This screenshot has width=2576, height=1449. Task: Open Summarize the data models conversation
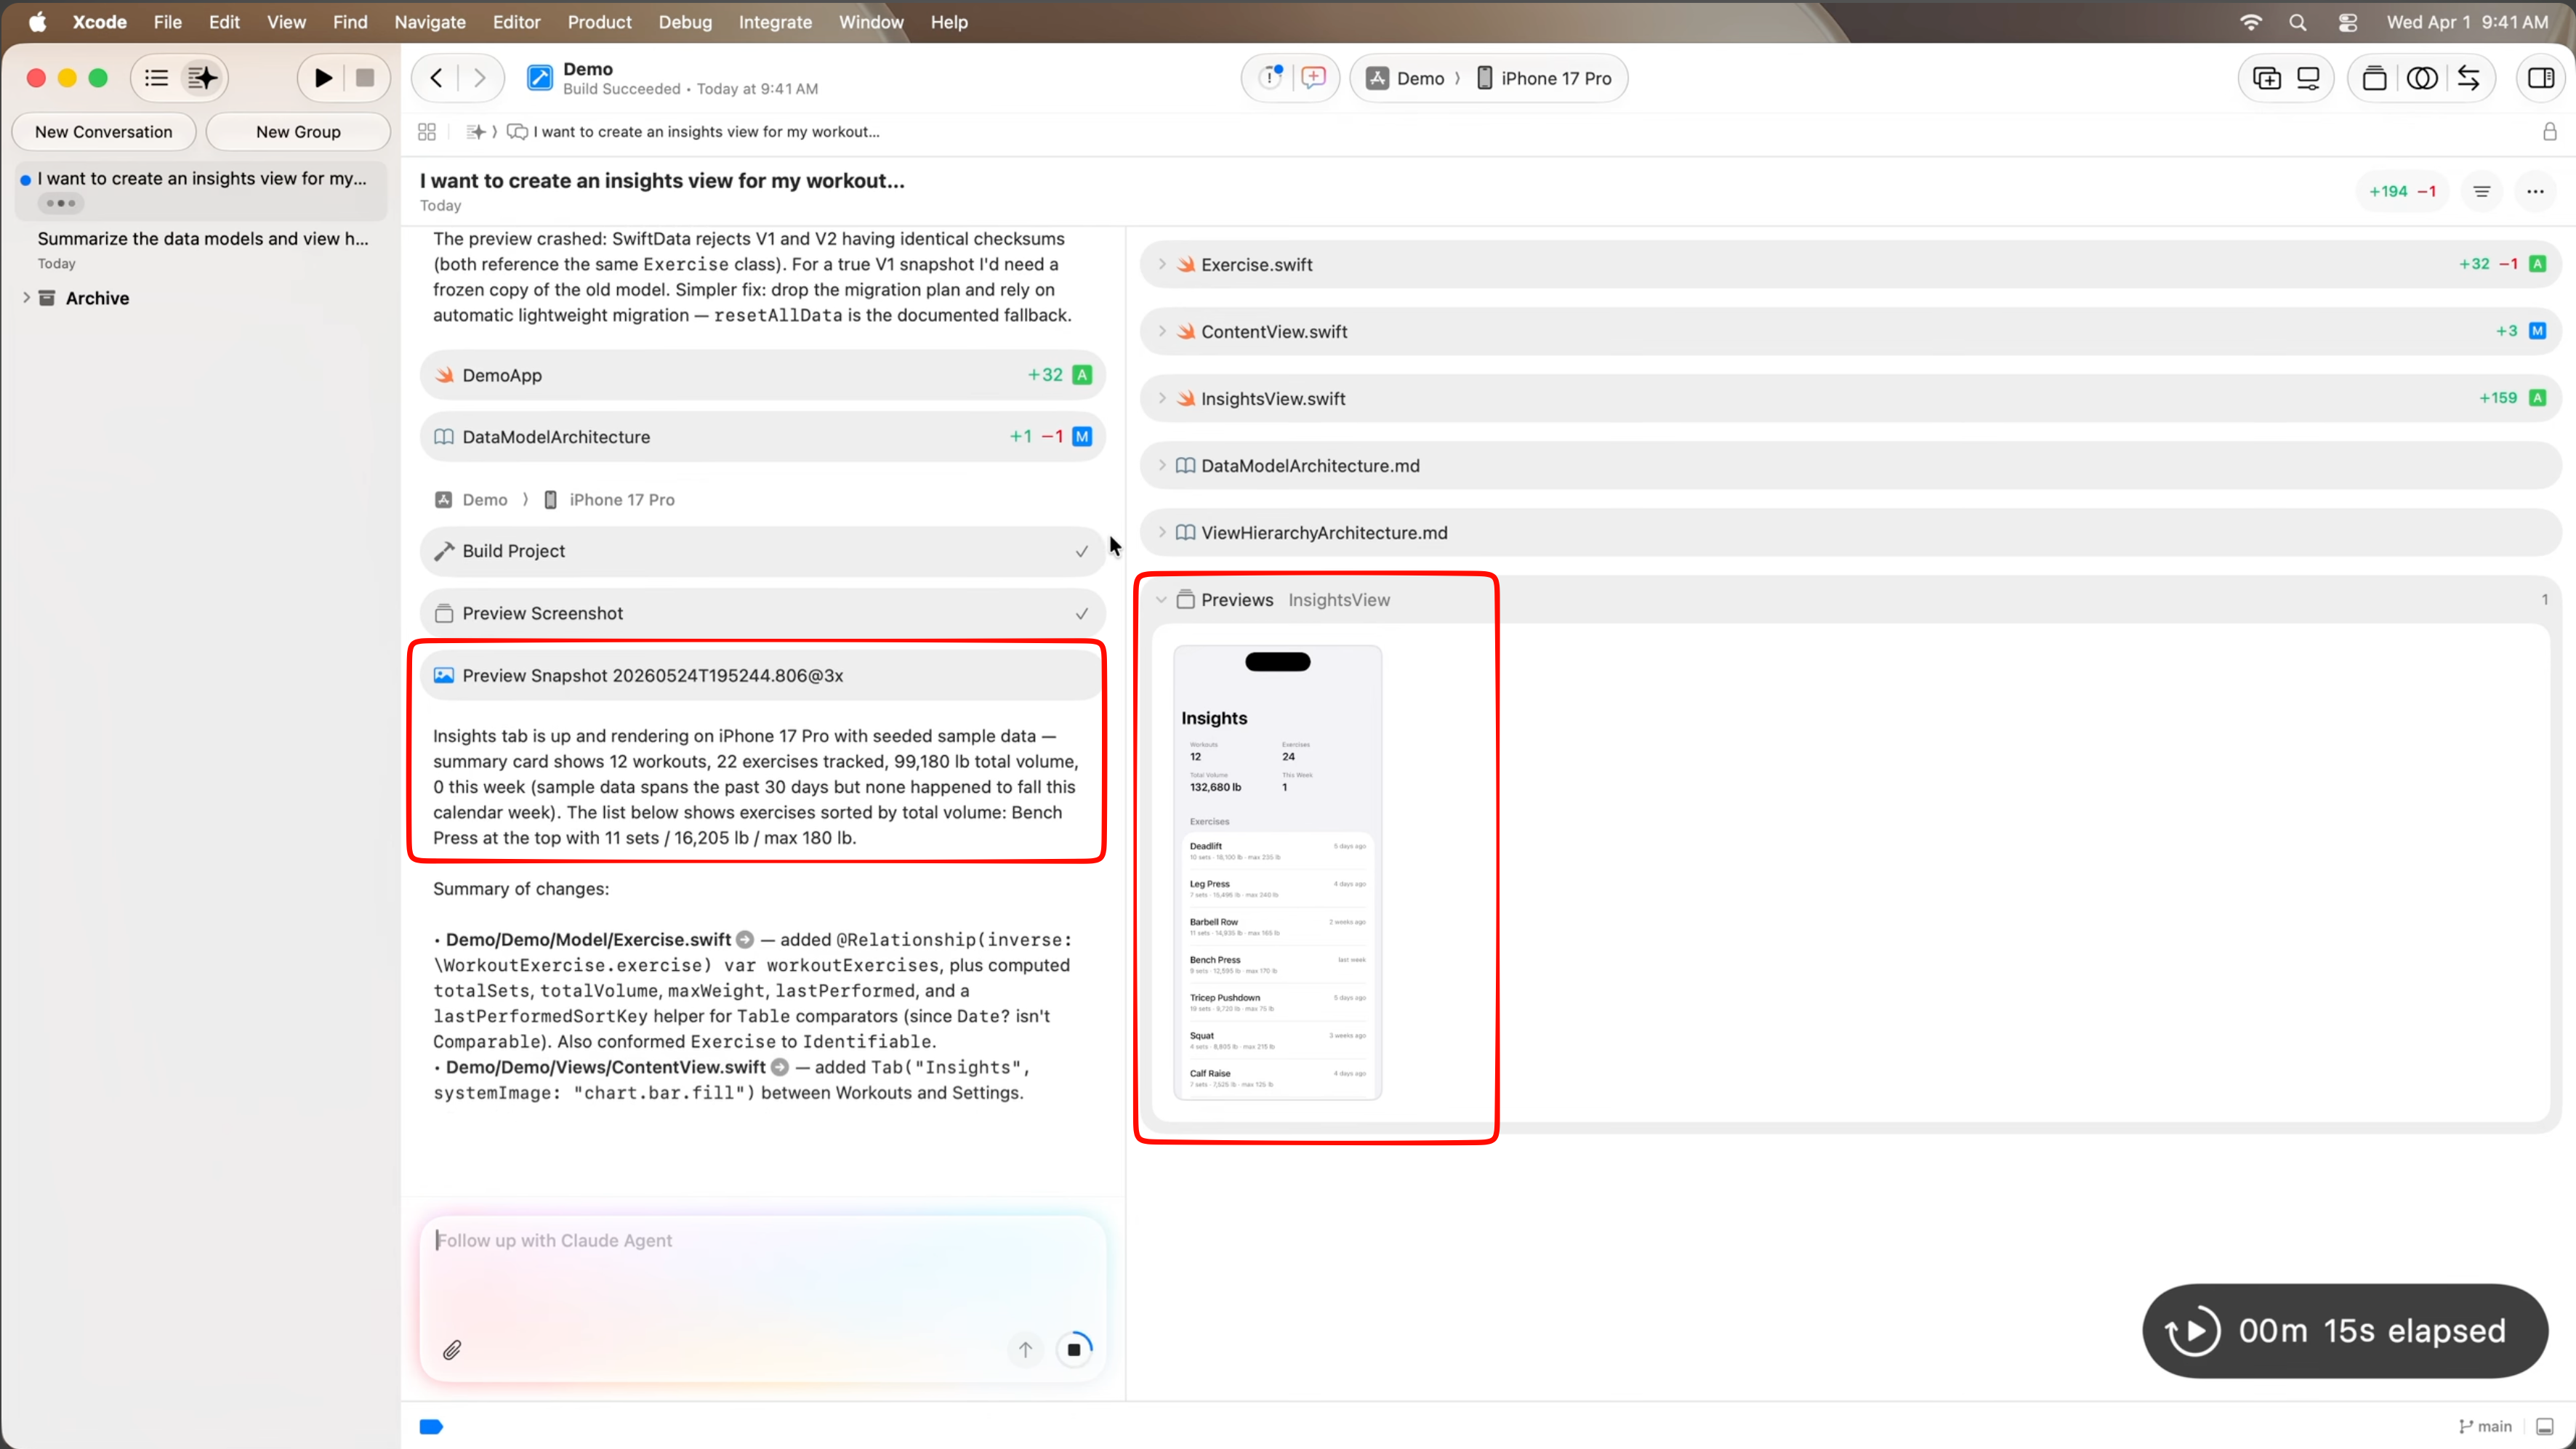coord(201,249)
